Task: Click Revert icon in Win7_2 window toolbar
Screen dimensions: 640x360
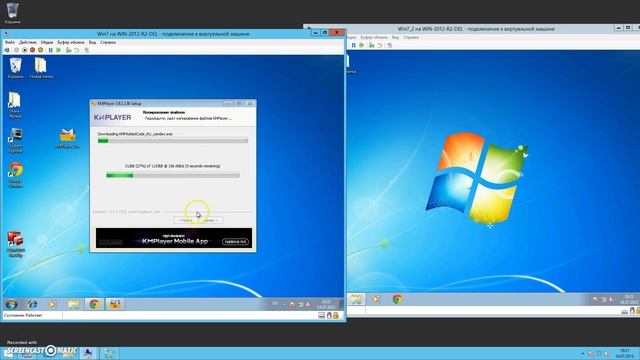Action: [380, 45]
